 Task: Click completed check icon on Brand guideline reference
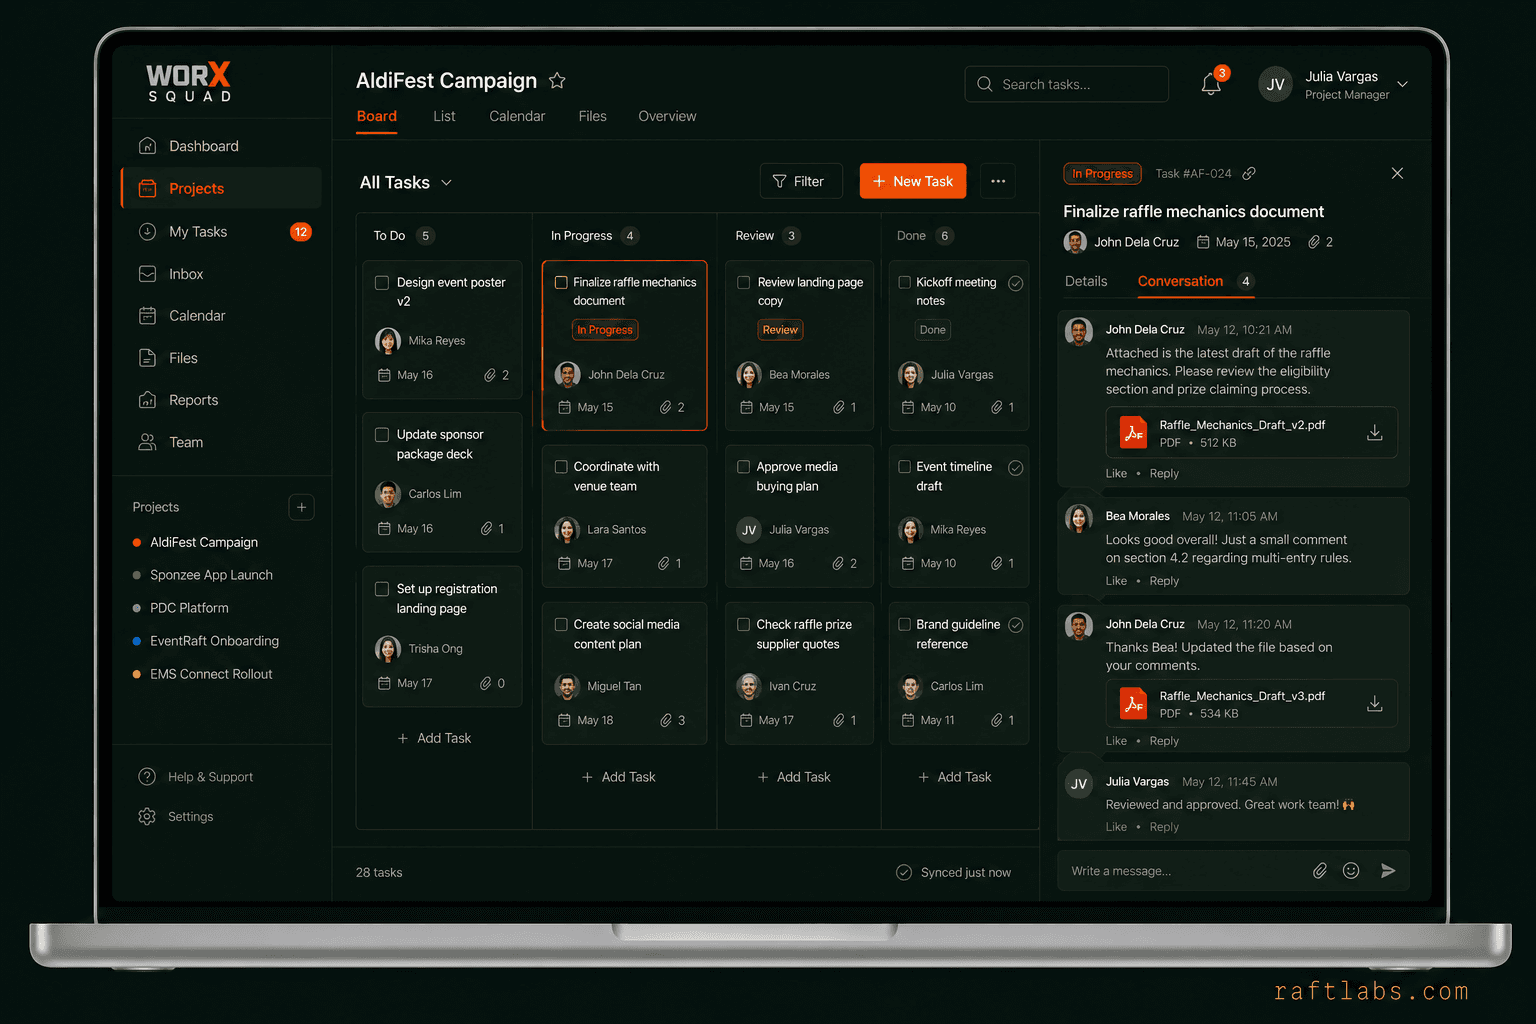(x=1015, y=625)
